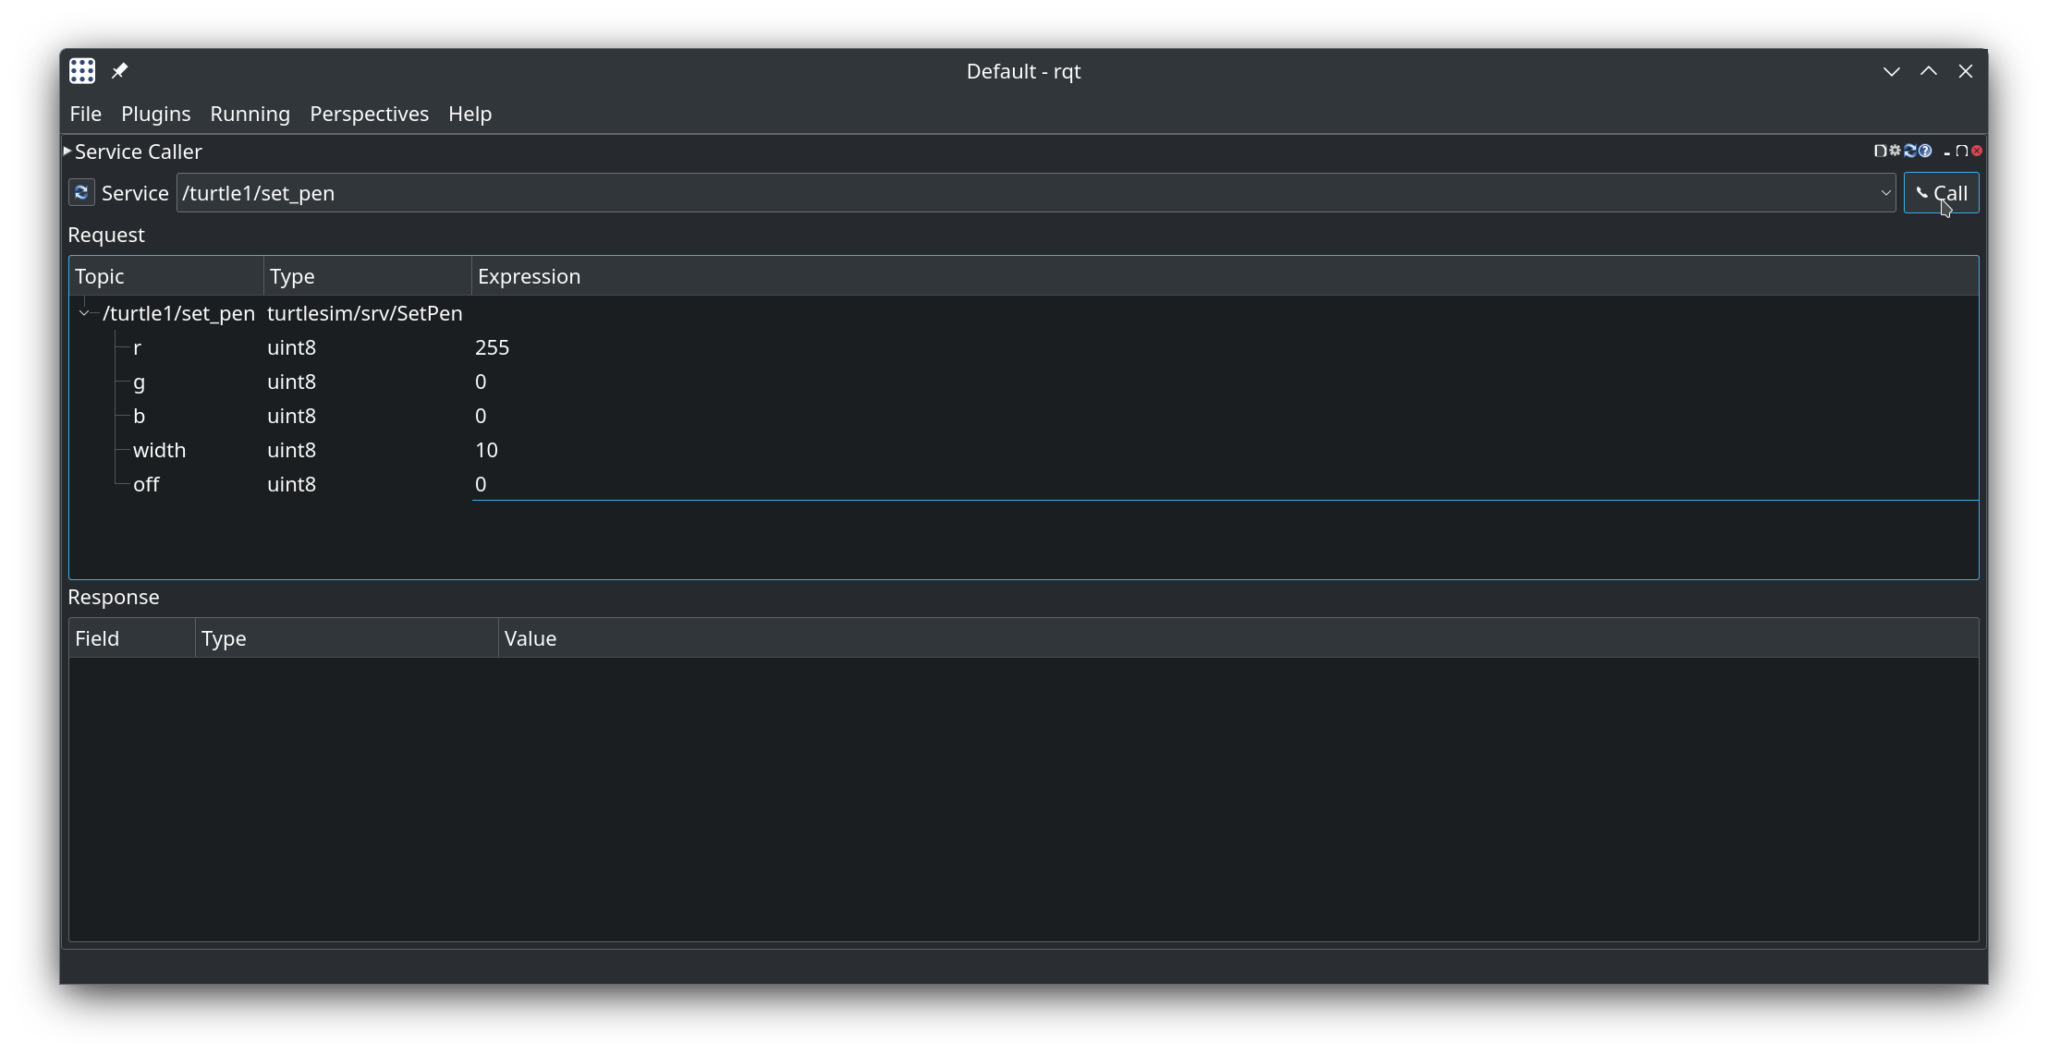Image resolution: width=2048 pixels, height=1055 pixels.
Task: Minimize the Service Caller dock
Action: [1947, 152]
